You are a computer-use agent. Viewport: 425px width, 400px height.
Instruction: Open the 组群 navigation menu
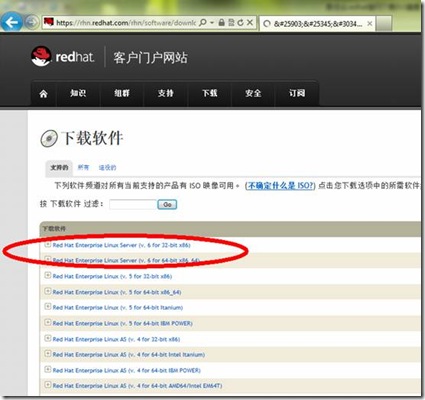pyautogui.click(x=122, y=93)
